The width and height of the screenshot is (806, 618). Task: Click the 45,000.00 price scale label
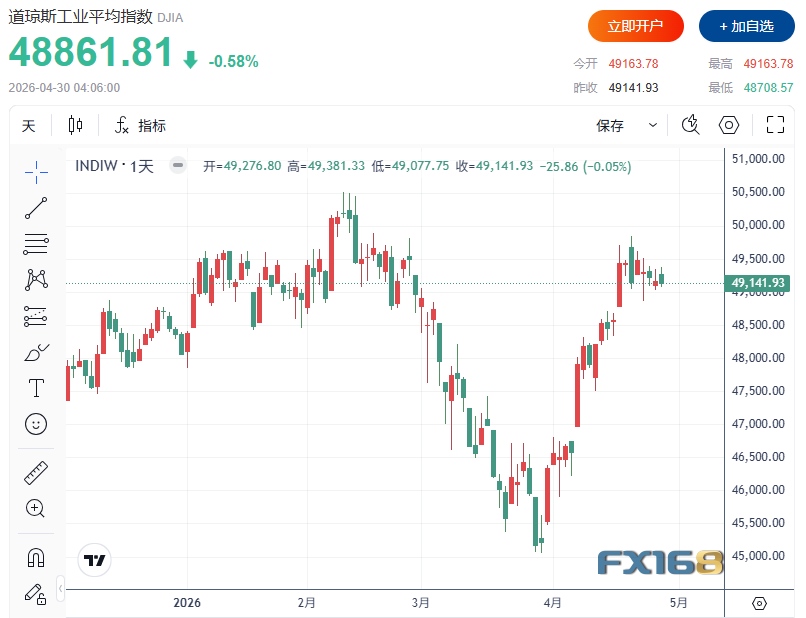point(758,556)
